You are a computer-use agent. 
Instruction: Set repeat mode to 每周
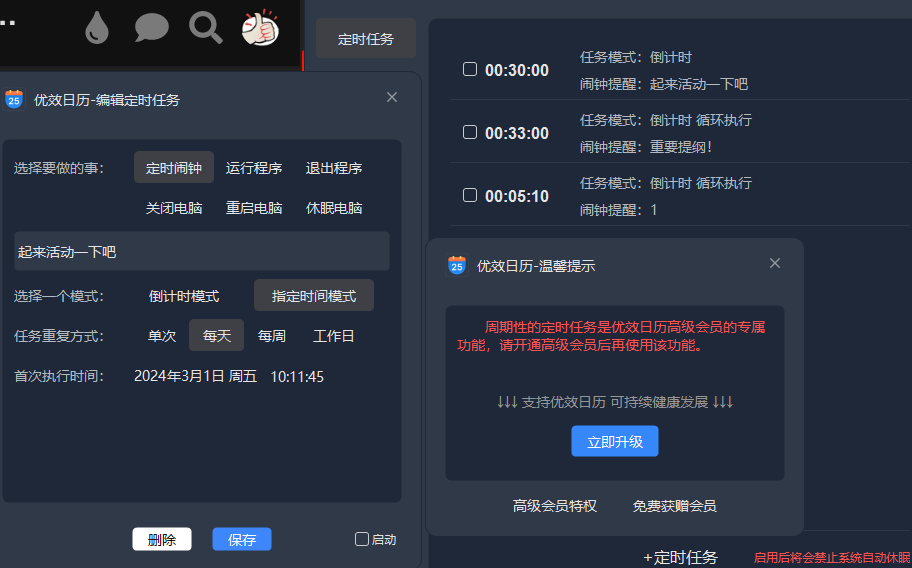(272, 336)
